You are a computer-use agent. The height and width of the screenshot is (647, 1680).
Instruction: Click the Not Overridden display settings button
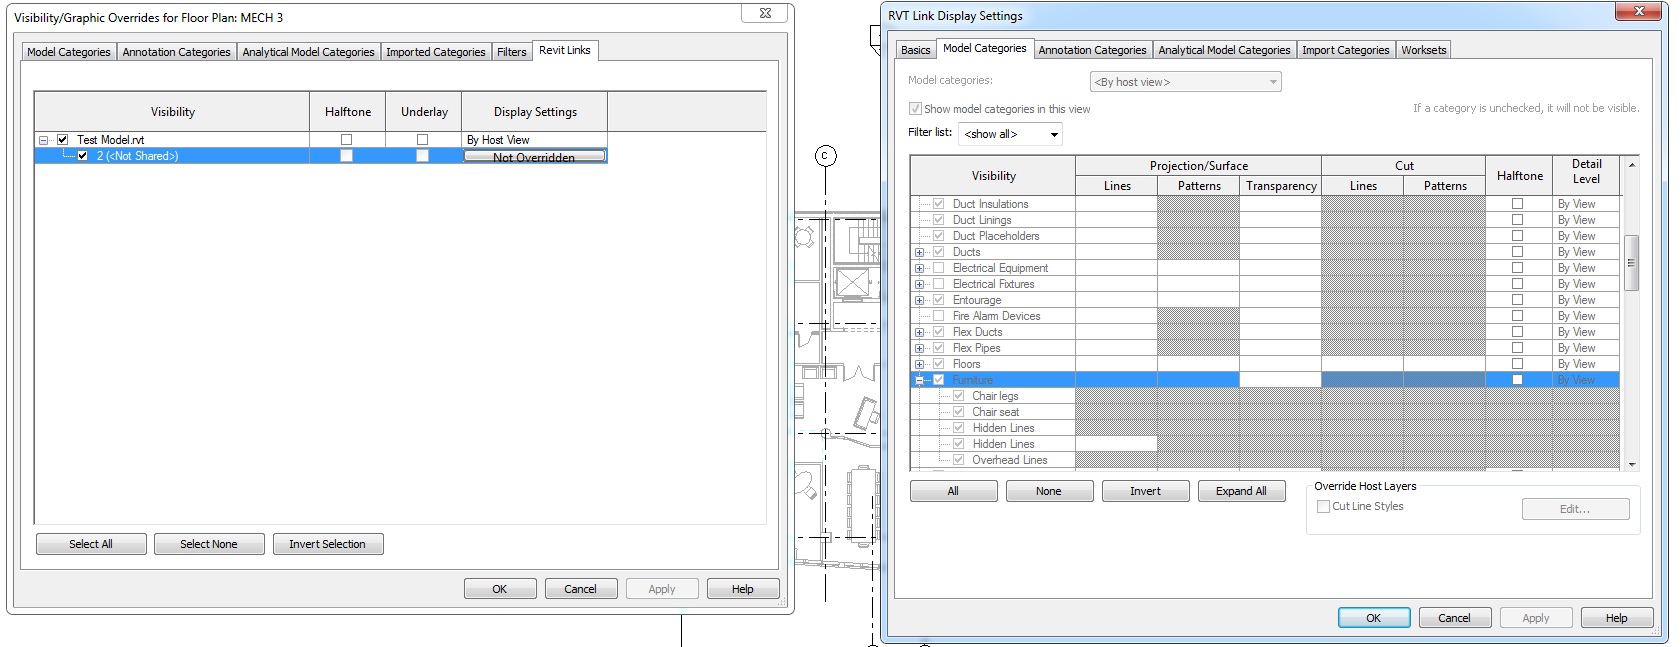click(534, 157)
